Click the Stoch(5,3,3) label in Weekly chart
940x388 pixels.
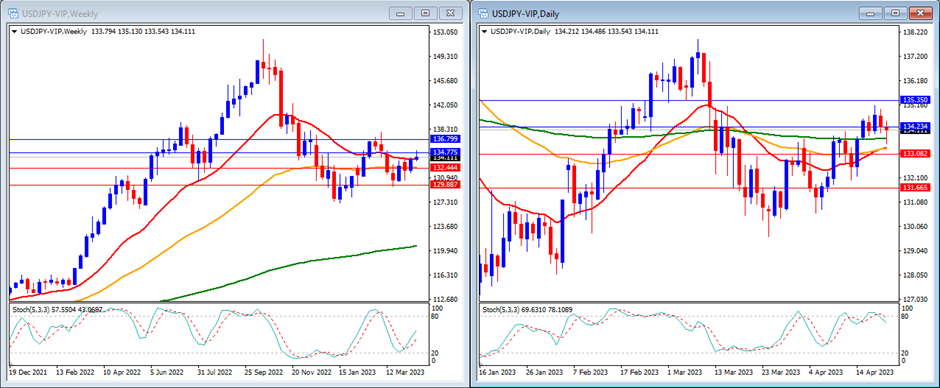point(31,308)
